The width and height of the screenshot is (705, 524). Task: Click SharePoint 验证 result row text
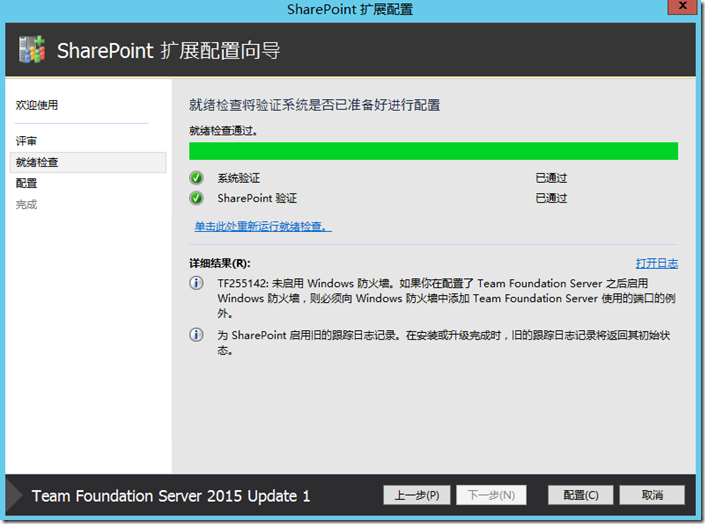tap(257, 198)
